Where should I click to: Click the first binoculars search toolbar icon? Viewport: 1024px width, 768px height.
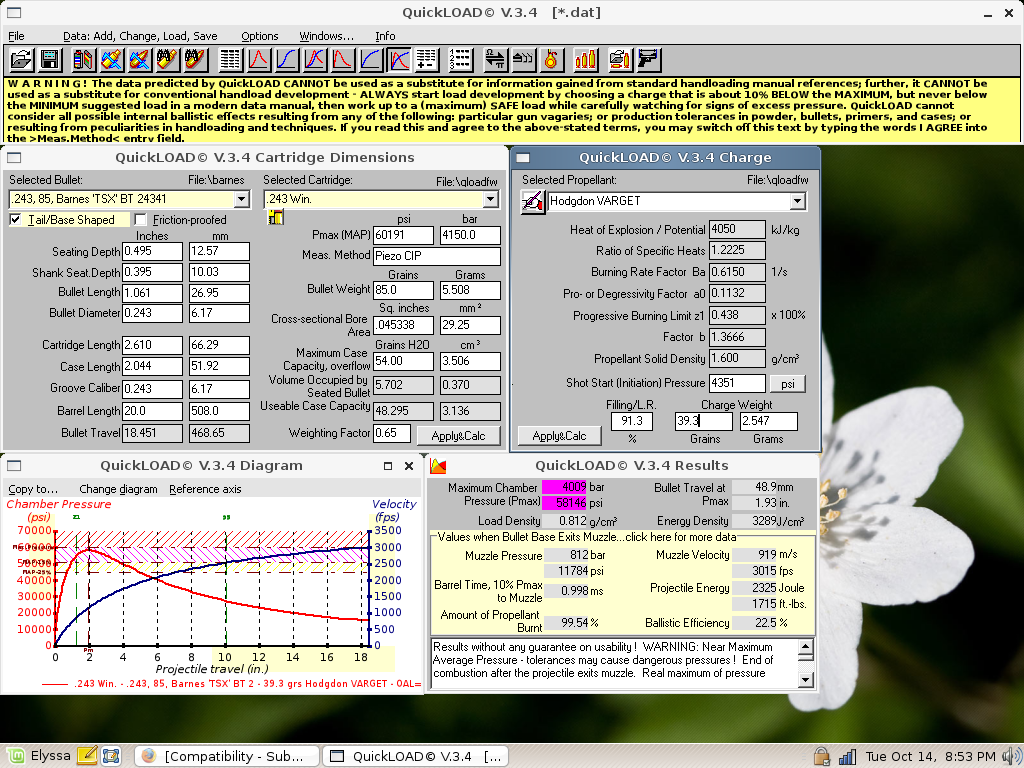168,60
